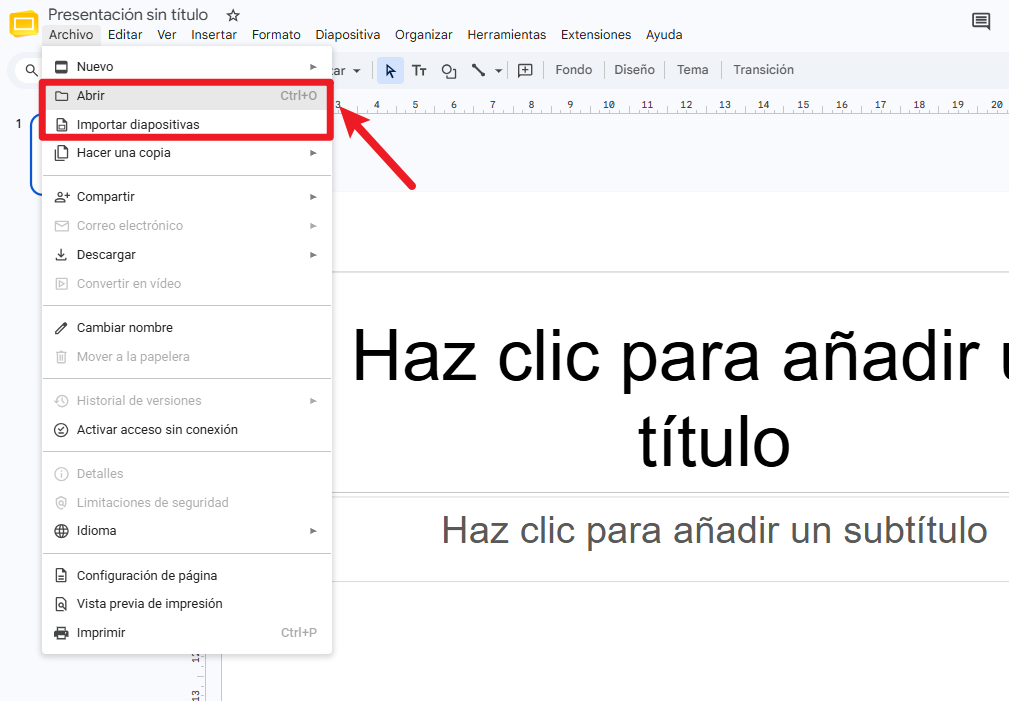Image resolution: width=1009 pixels, height=701 pixels.
Task: Expand the Compartir submenu arrow
Action: coord(313,197)
